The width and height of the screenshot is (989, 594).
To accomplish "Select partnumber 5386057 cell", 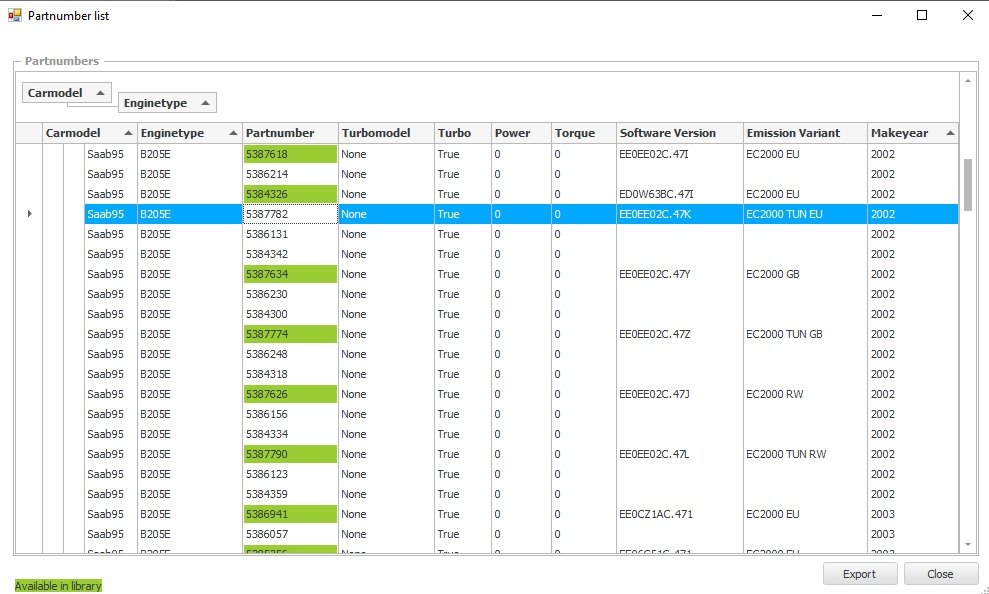I will [x=290, y=534].
